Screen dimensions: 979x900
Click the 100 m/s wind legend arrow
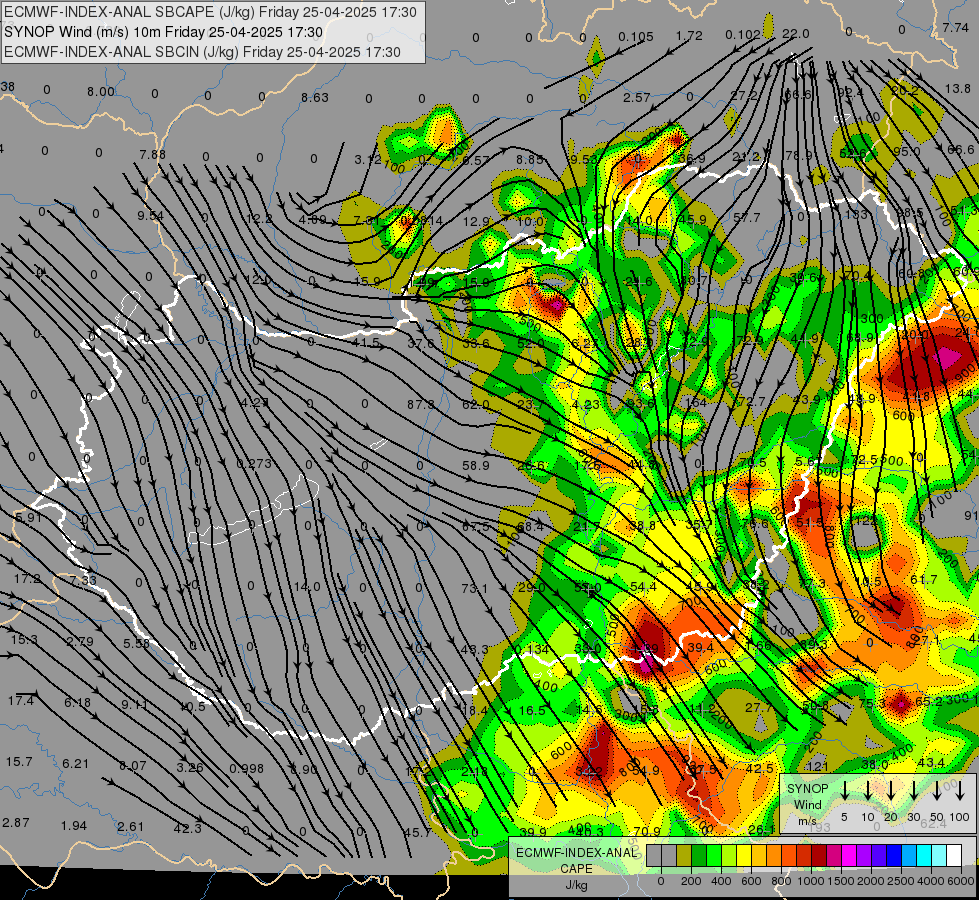tap(960, 790)
